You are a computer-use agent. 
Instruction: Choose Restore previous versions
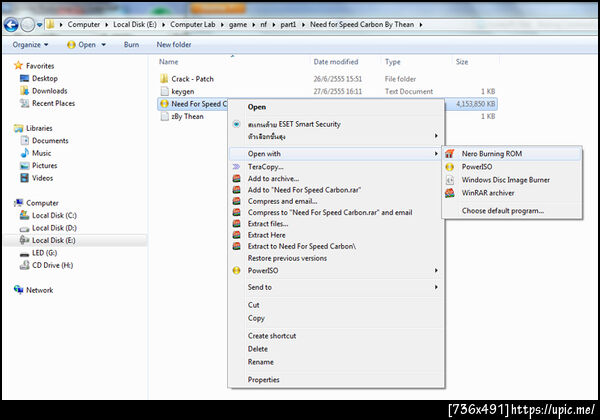(x=287, y=258)
